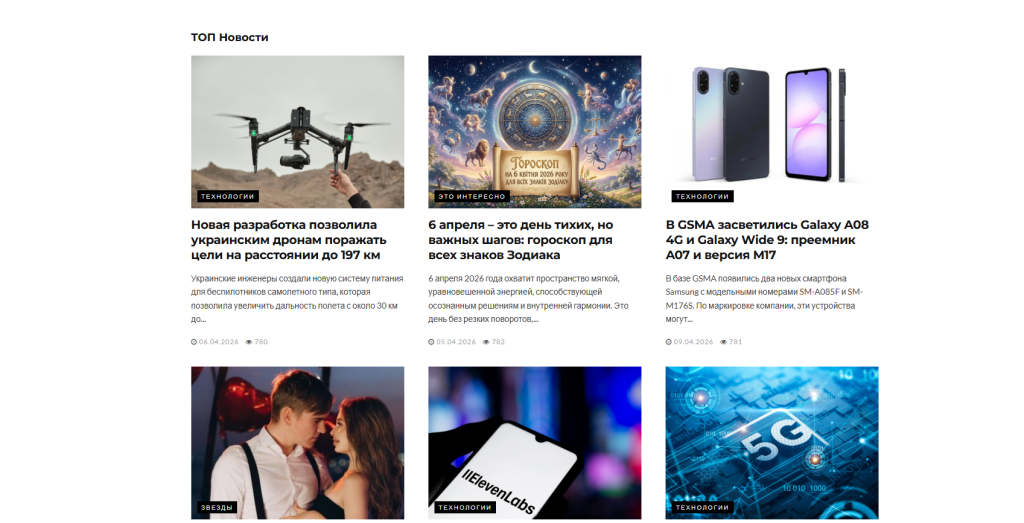Open headline about Galaxy A08 4G in GSMA
This screenshot has width=1024, height=523.
(x=767, y=240)
